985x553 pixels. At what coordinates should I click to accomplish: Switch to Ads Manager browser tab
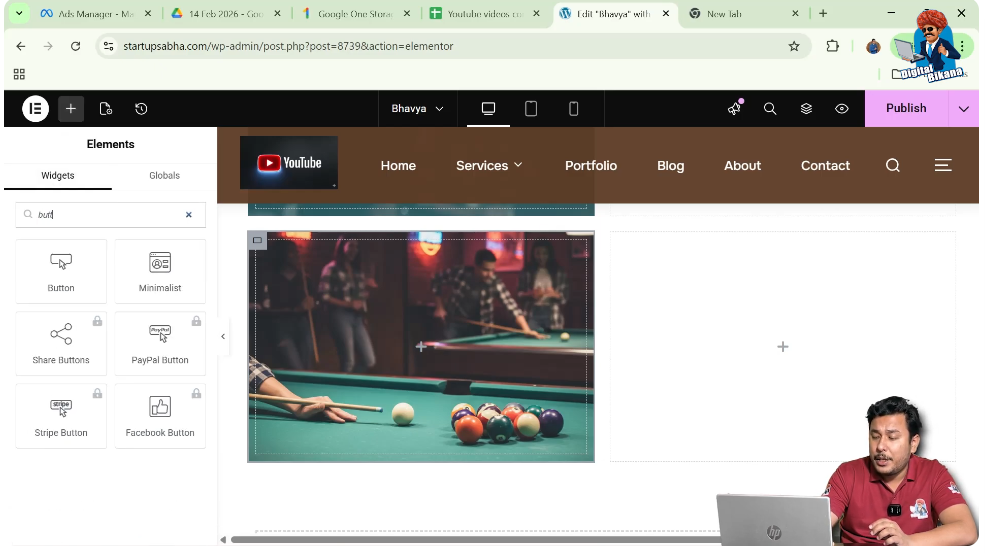pos(95,13)
